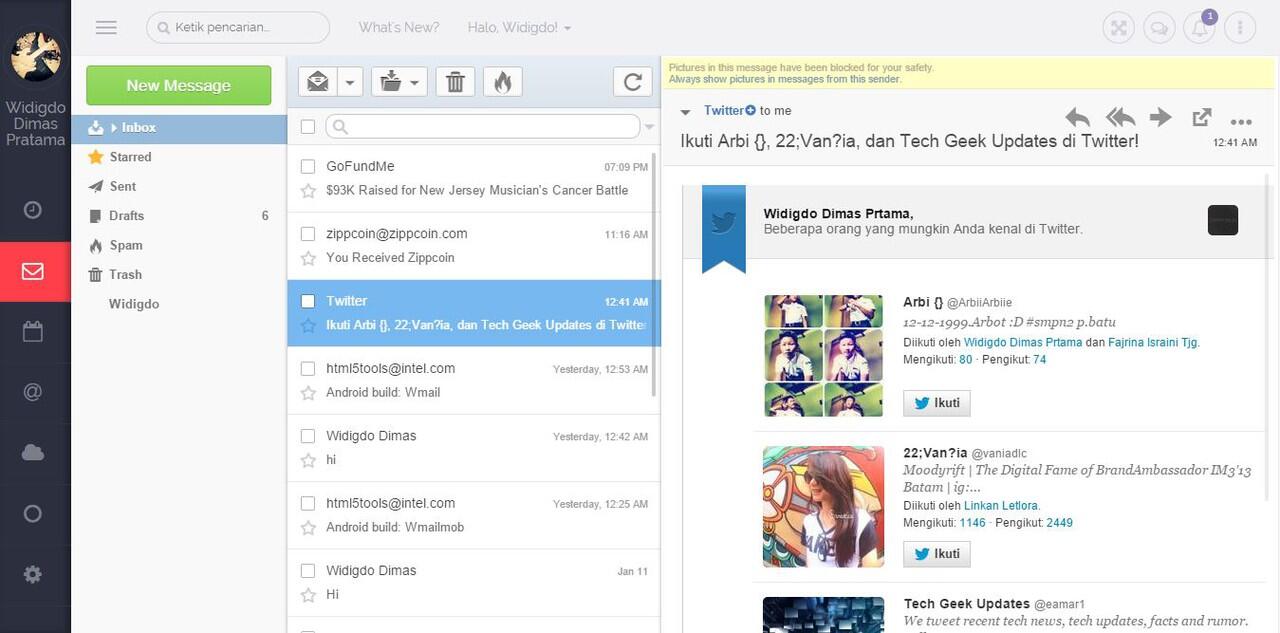Screen dimensions: 1280x633
Task: Open the cloud storage icon in the sidebar
Action: [x=33, y=453]
